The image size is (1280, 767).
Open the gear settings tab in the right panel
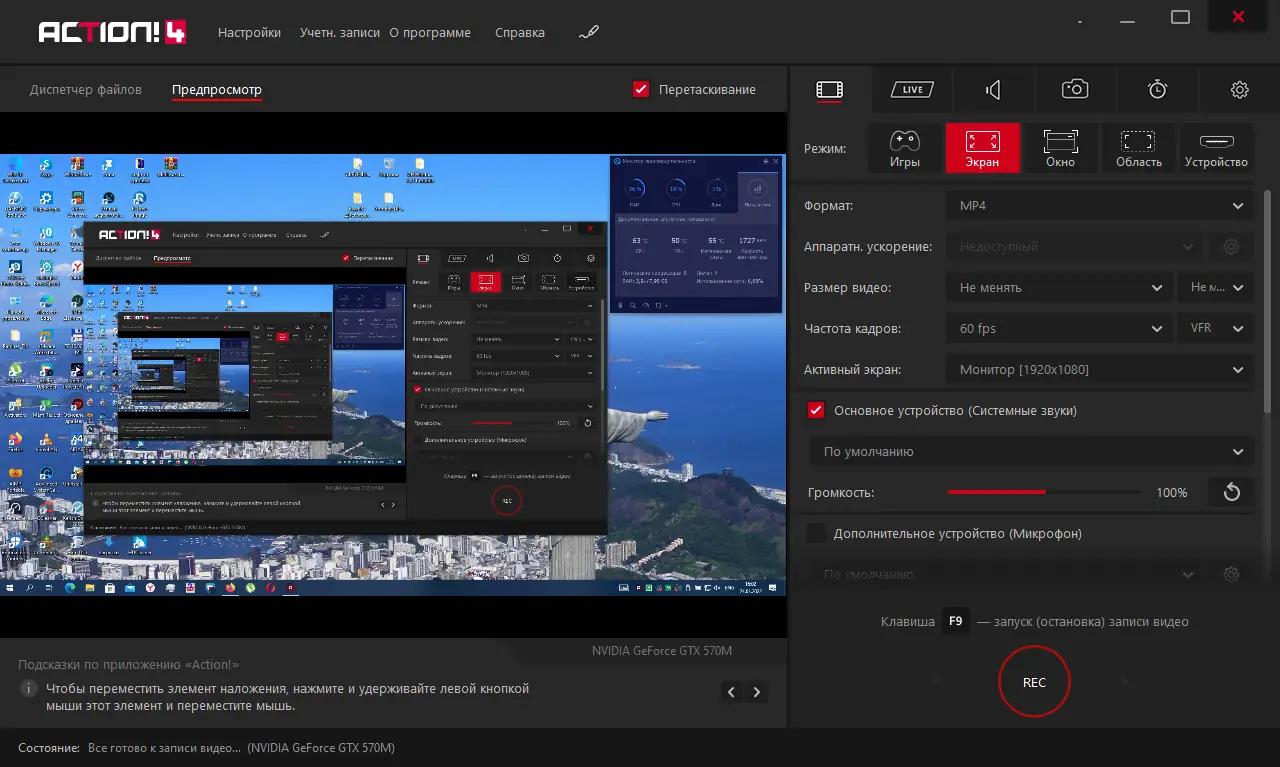(1240, 90)
